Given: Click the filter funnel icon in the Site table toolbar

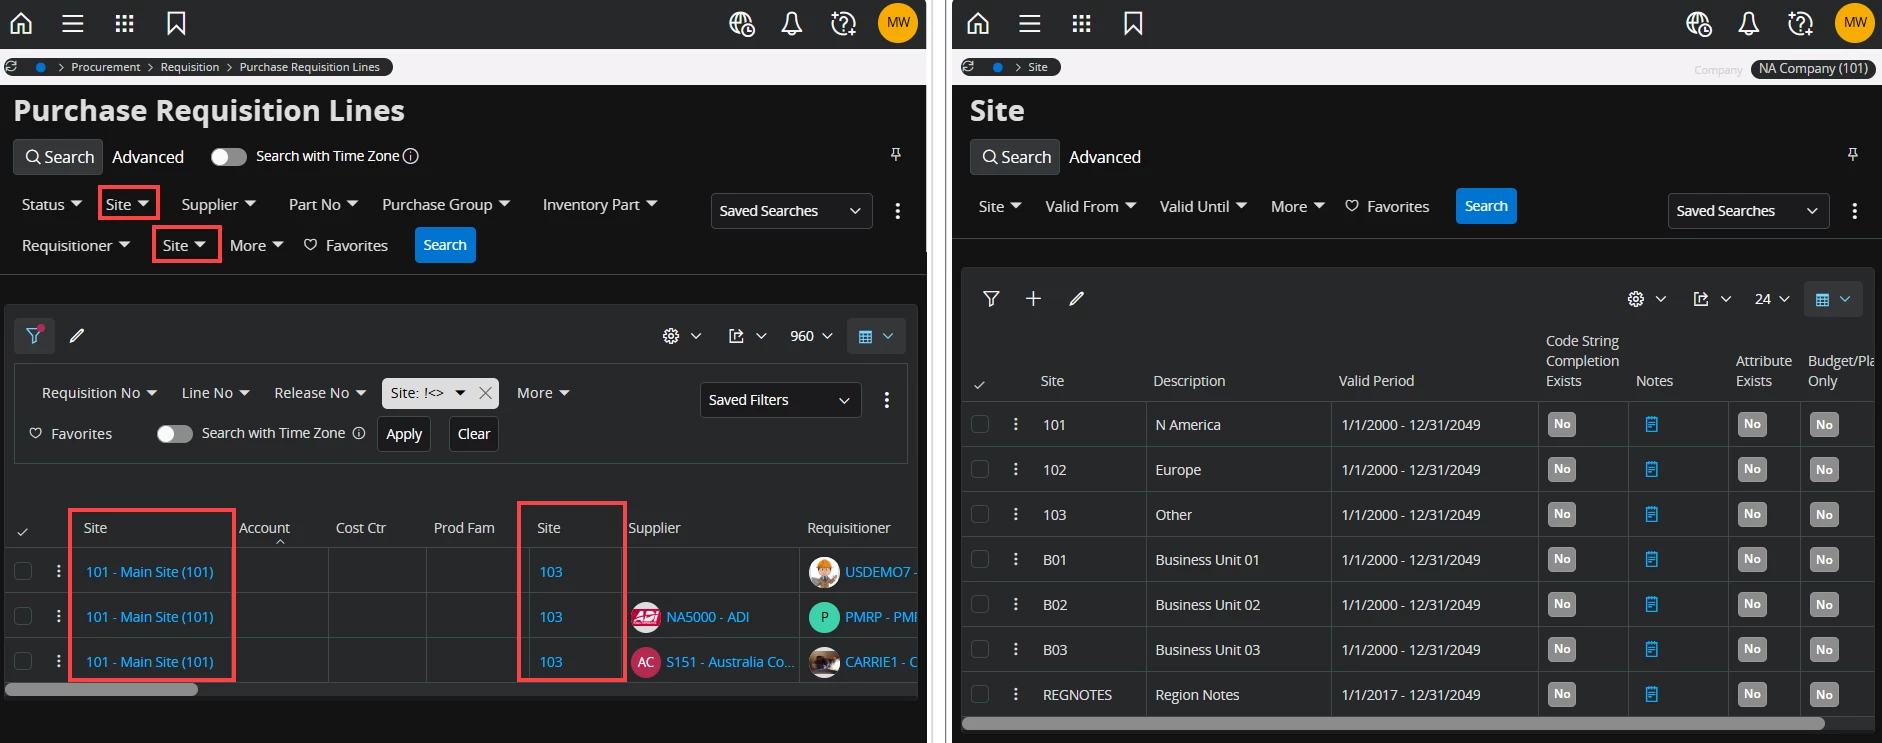Looking at the screenshot, I should coord(991,299).
